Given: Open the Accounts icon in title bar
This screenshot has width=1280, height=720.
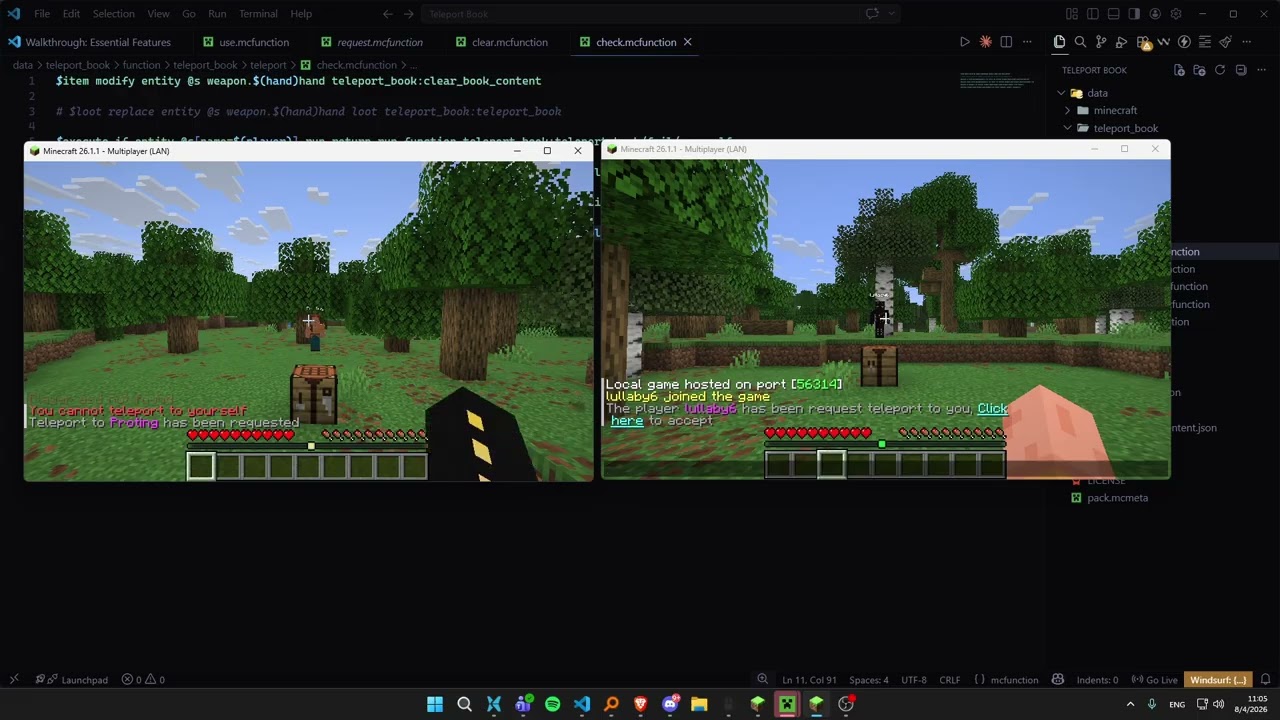Looking at the screenshot, I should point(1155,14).
